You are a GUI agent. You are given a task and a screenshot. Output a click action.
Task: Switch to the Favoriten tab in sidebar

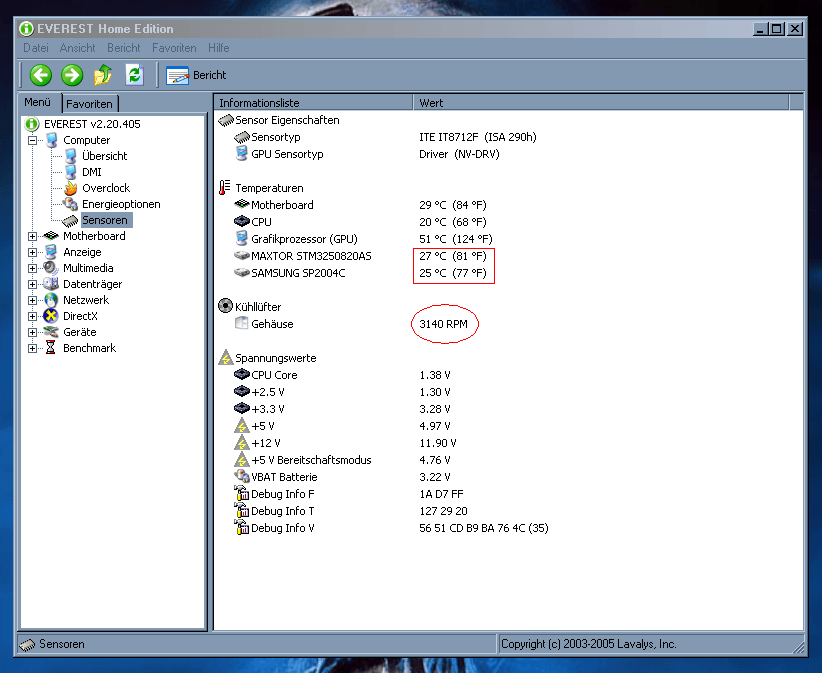(89, 104)
